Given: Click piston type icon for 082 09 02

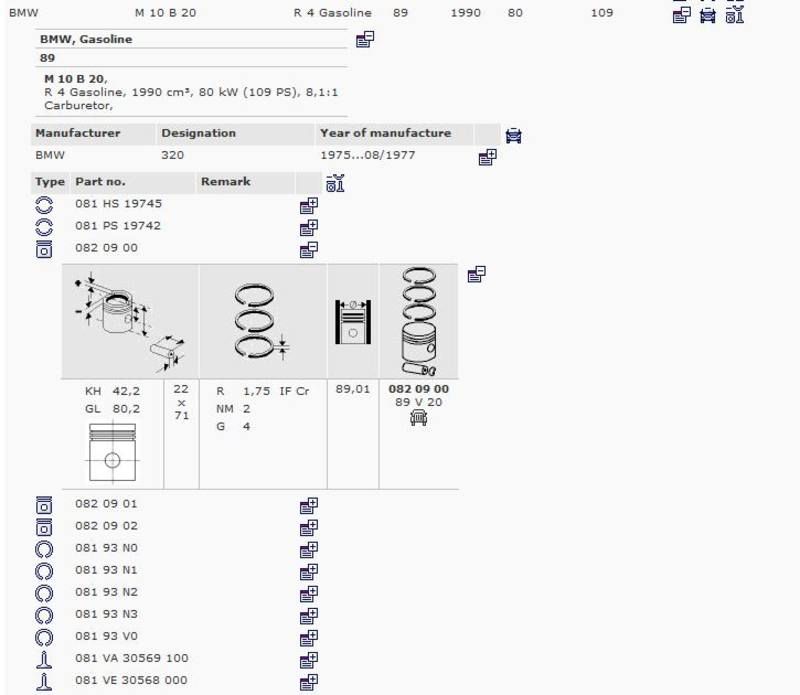Looking at the screenshot, I should [x=44, y=527].
